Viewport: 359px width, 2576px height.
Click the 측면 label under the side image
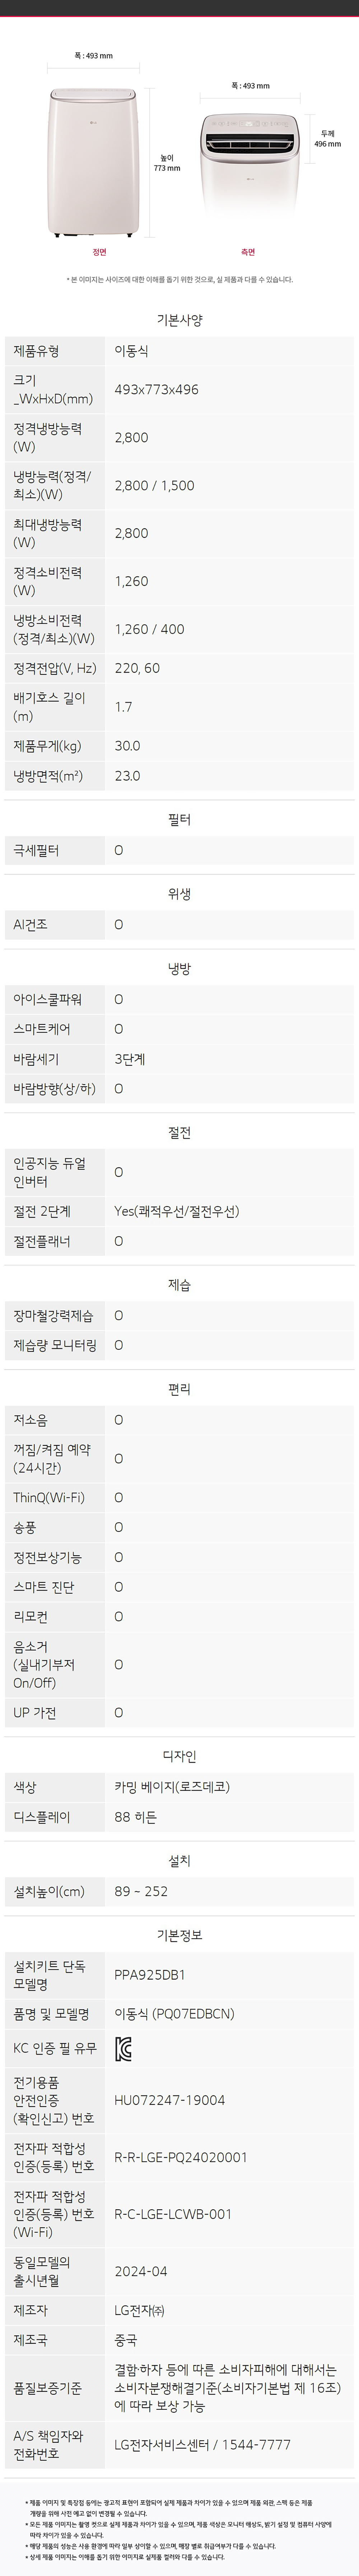pos(248,252)
